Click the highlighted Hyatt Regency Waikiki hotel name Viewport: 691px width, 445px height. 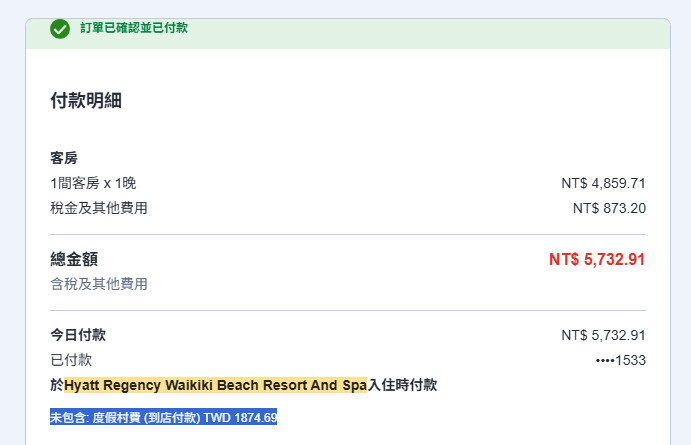pos(215,385)
